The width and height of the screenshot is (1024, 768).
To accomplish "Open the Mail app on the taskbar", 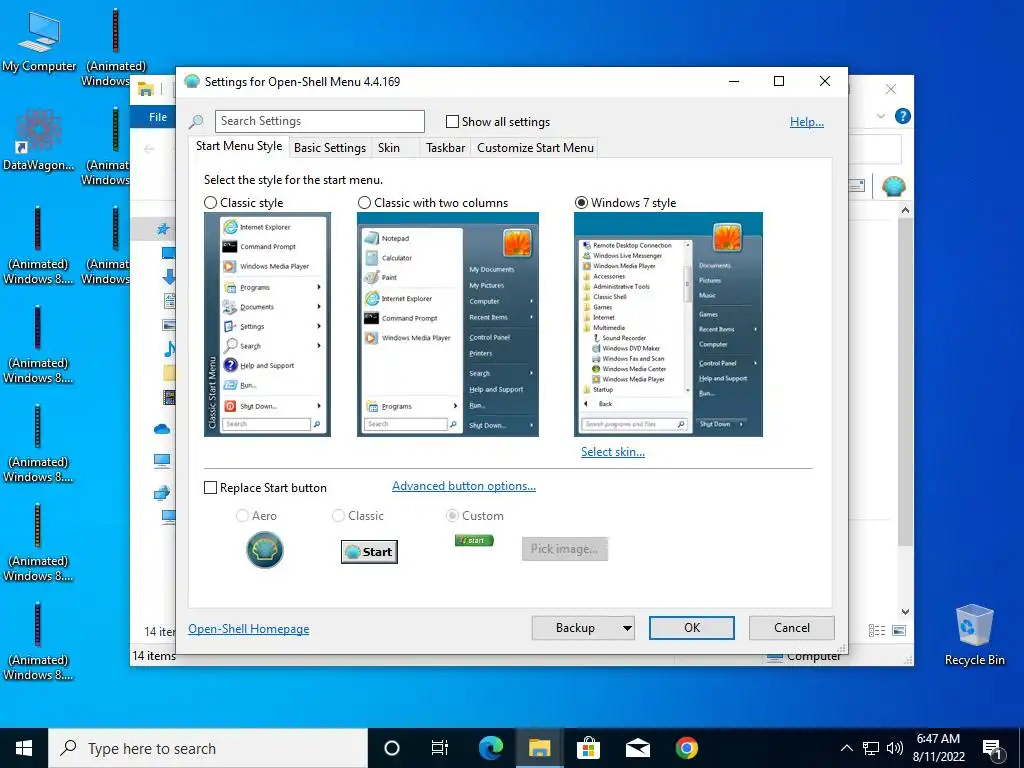I will pos(637,748).
